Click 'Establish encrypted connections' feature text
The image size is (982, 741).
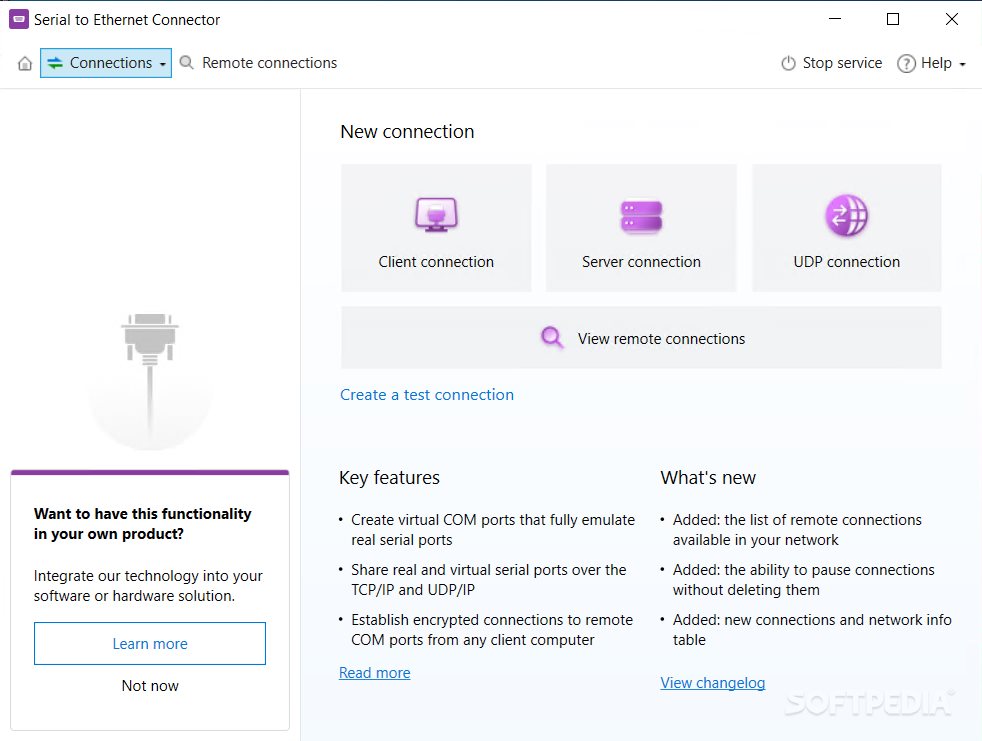click(x=492, y=630)
